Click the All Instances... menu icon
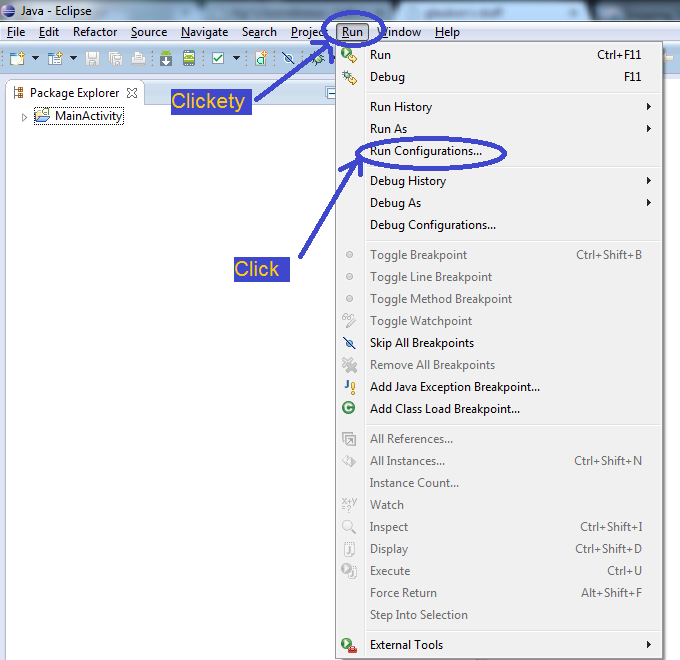The height and width of the screenshot is (660, 680). 349,461
